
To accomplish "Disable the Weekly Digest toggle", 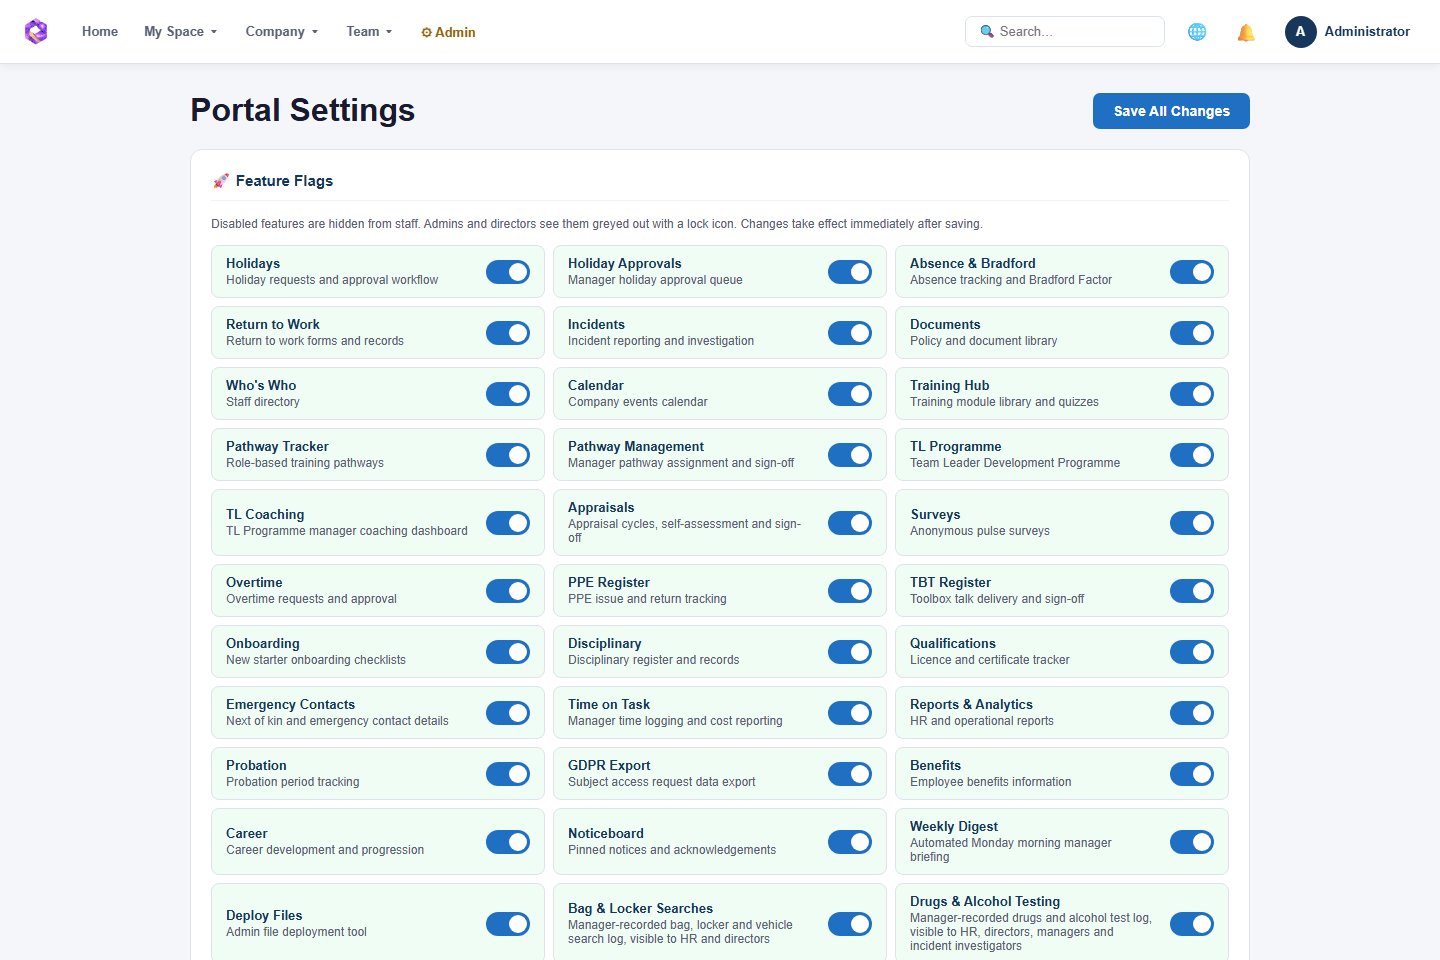I will tap(1192, 842).
